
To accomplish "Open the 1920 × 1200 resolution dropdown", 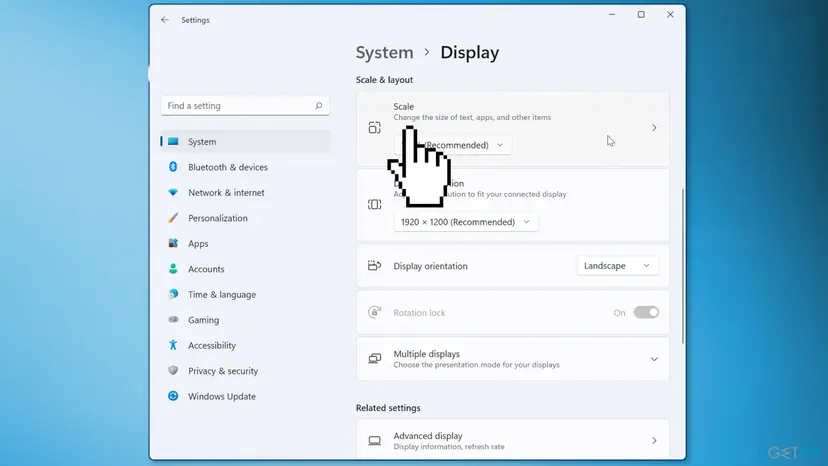I will (x=466, y=222).
